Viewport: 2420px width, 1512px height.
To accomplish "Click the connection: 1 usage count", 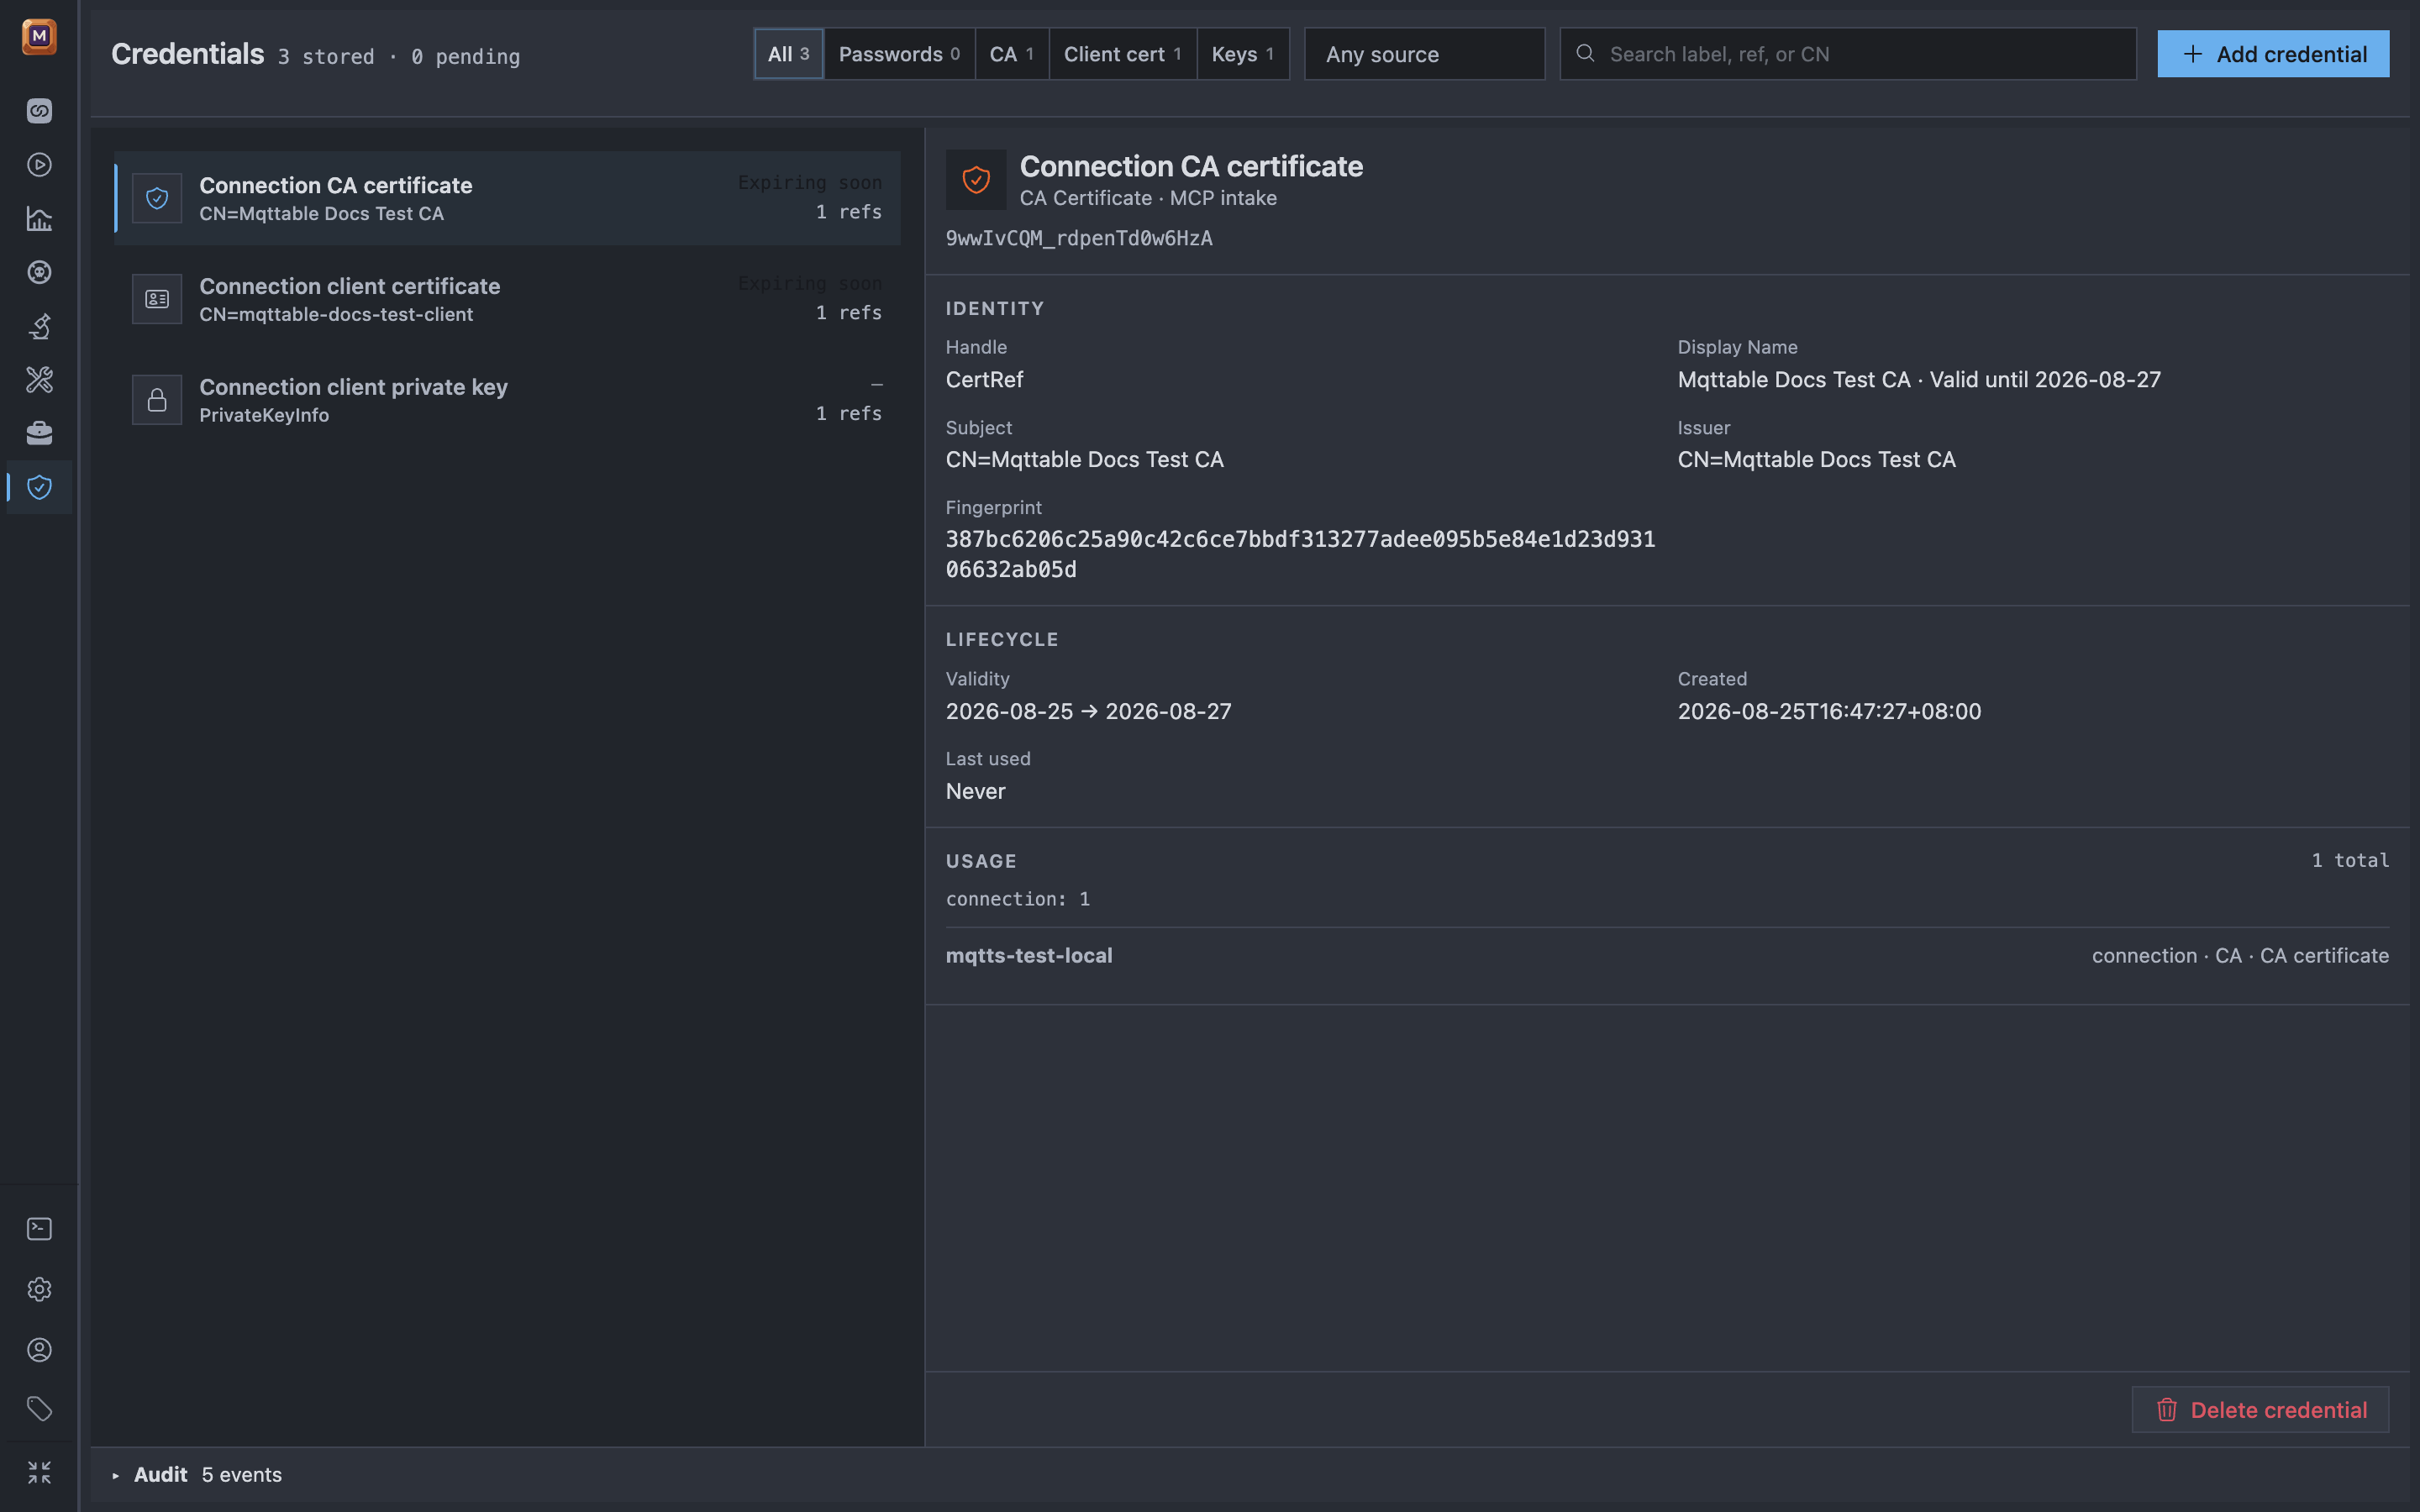I will (1018, 899).
